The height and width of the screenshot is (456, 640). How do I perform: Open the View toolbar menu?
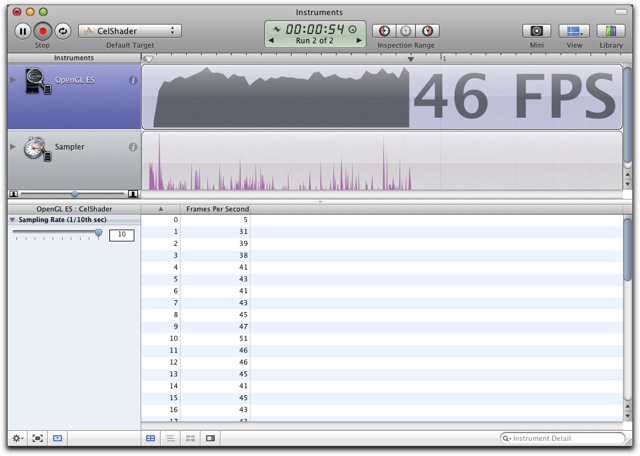coord(574,31)
